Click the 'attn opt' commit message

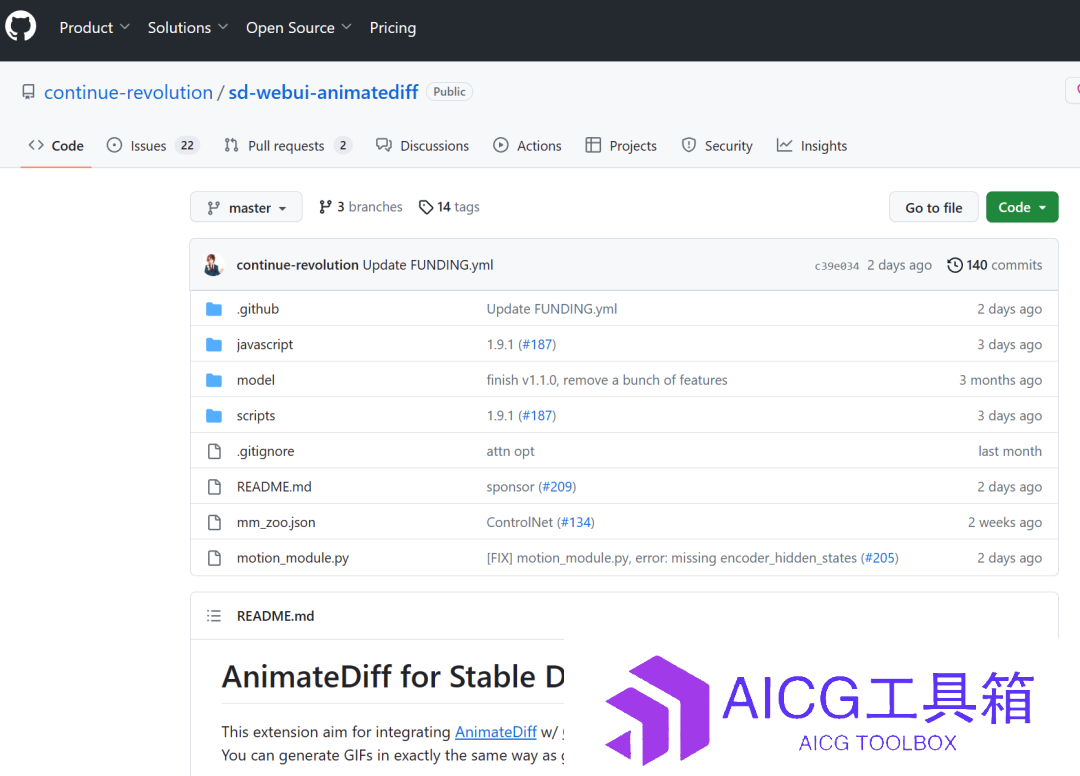(x=510, y=451)
